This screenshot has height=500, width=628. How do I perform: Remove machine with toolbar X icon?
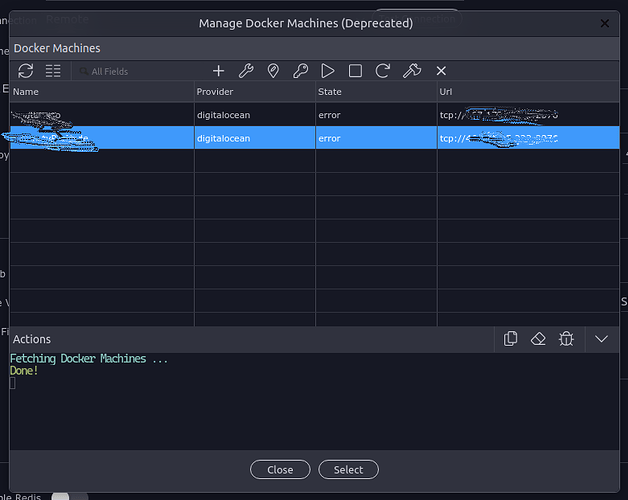[441, 71]
